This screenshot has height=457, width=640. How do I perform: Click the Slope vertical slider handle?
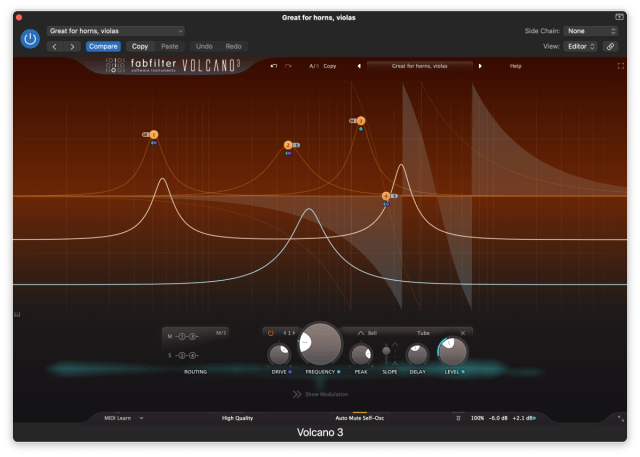386,351
